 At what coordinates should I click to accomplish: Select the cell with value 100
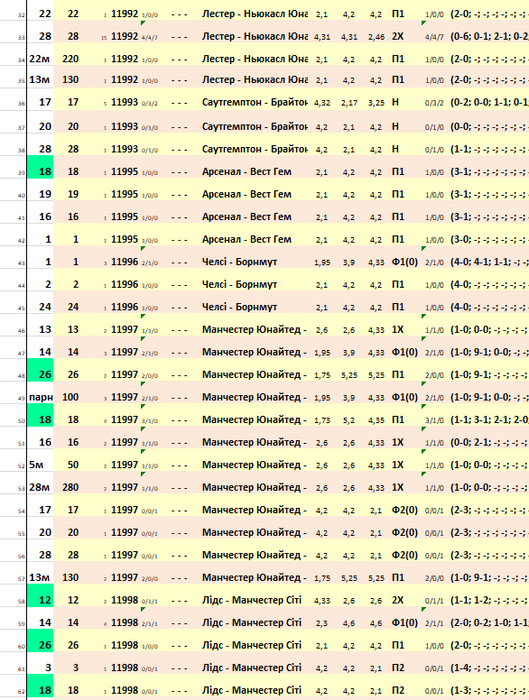click(x=71, y=397)
